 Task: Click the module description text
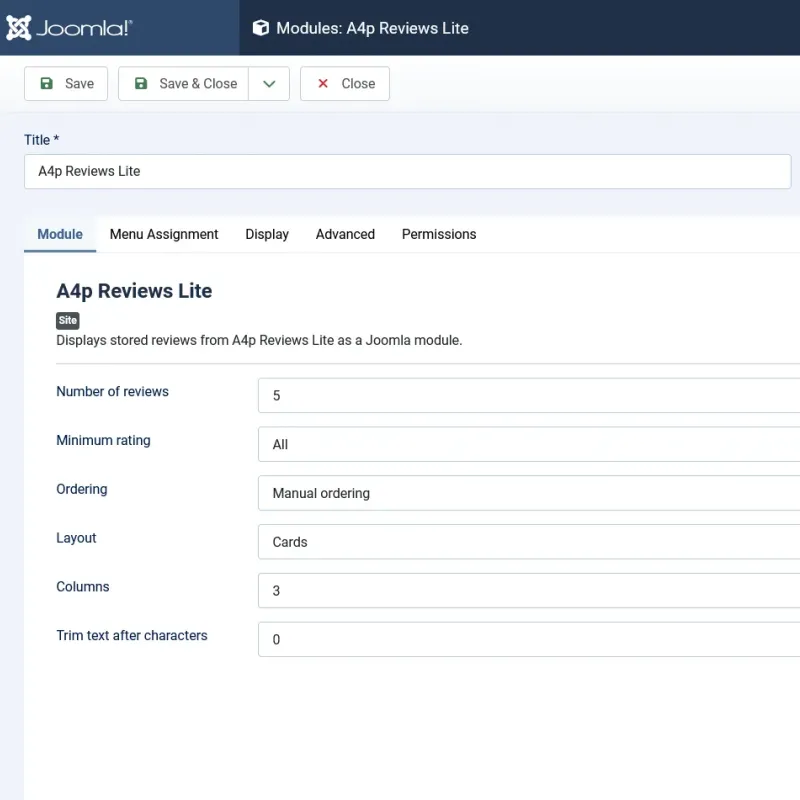(259, 340)
